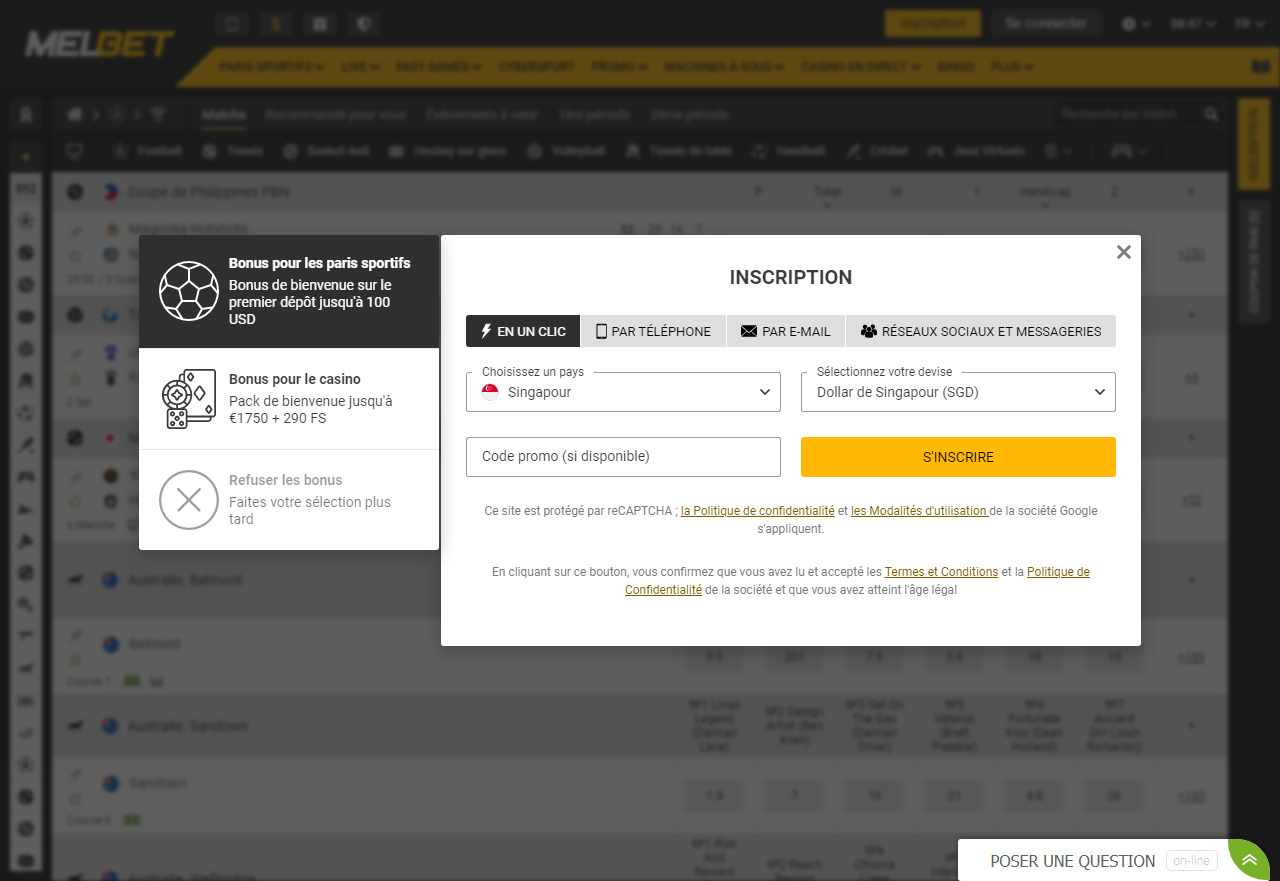The width and height of the screenshot is (1280, 881).
Task: Select the 2ème période tab
Action: 689,115
